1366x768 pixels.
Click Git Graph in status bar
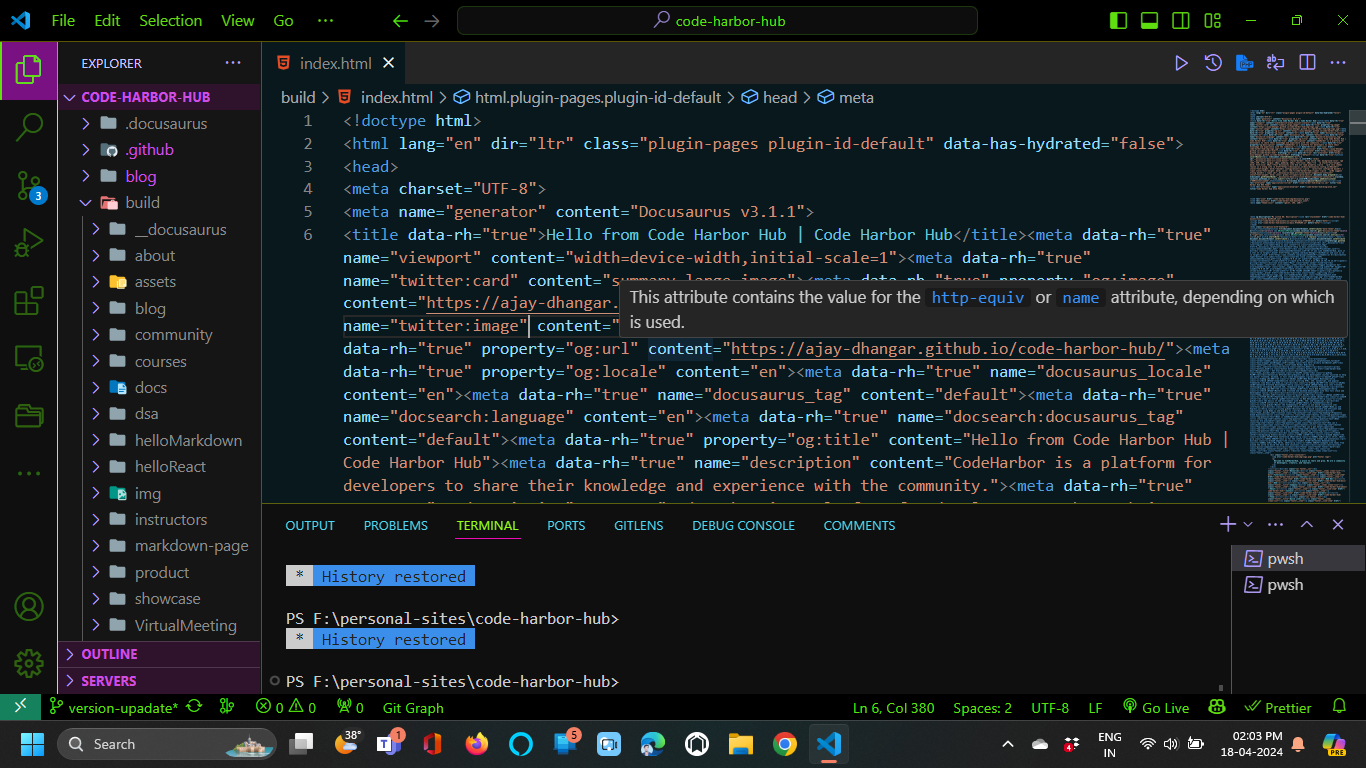click(413, 707)
